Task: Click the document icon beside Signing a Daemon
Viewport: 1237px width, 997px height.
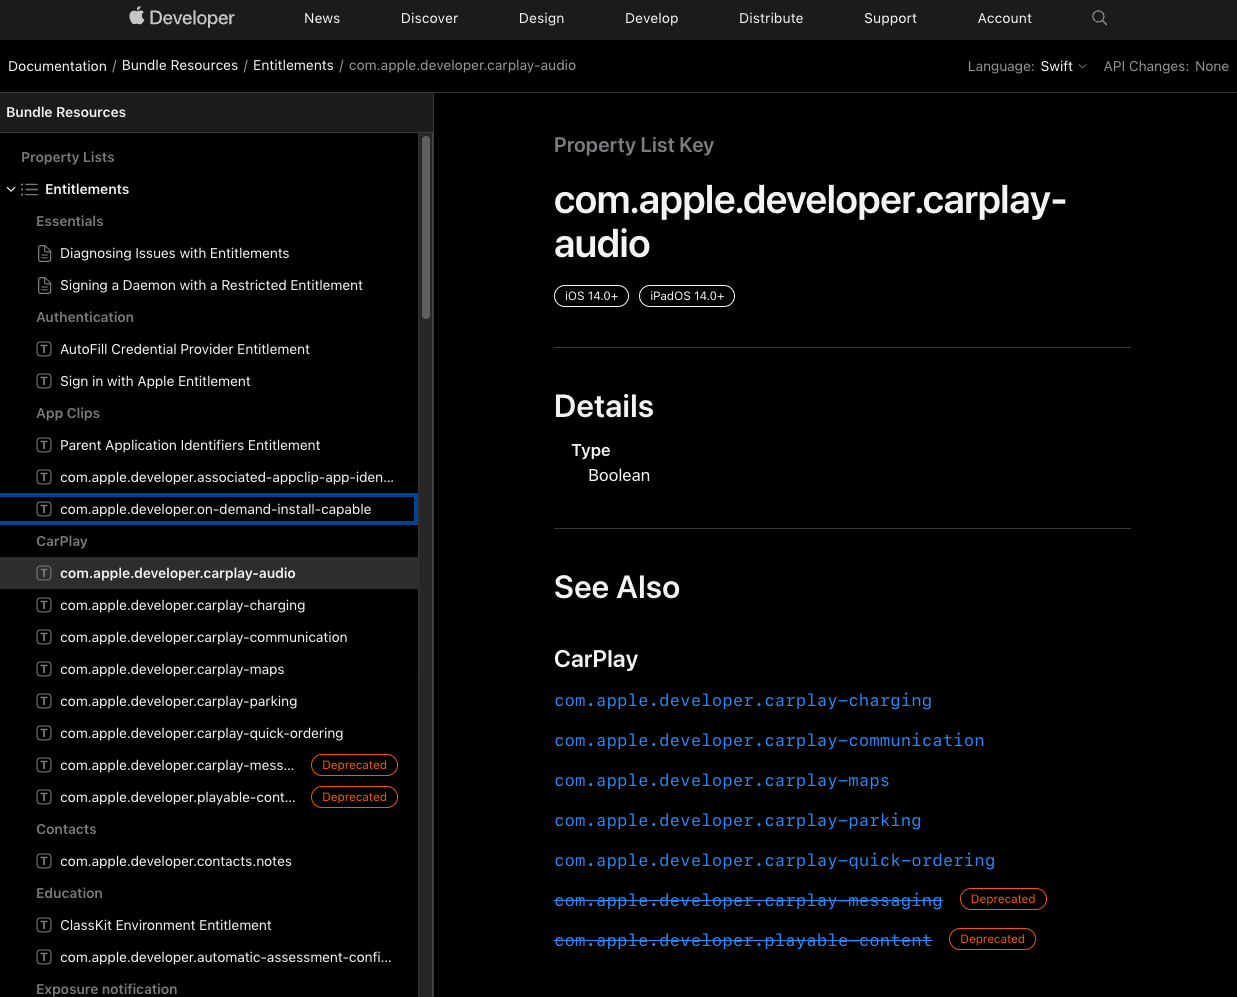Action: click(x=44, y=285)
